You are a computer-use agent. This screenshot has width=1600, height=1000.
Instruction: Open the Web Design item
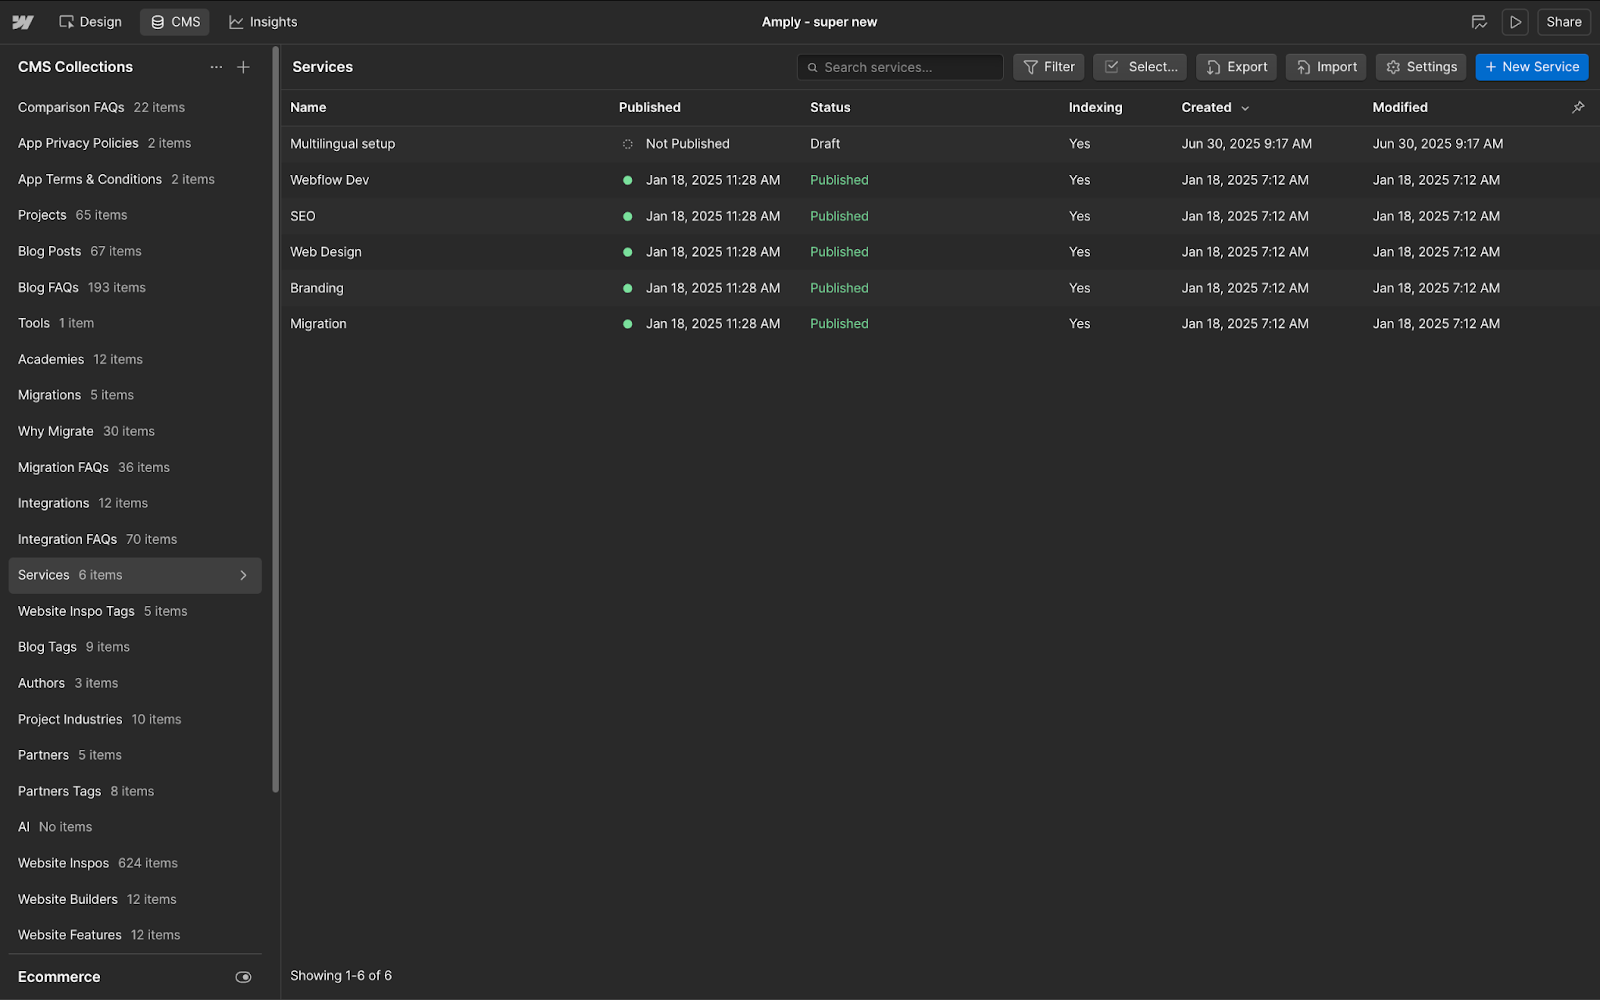326,252
